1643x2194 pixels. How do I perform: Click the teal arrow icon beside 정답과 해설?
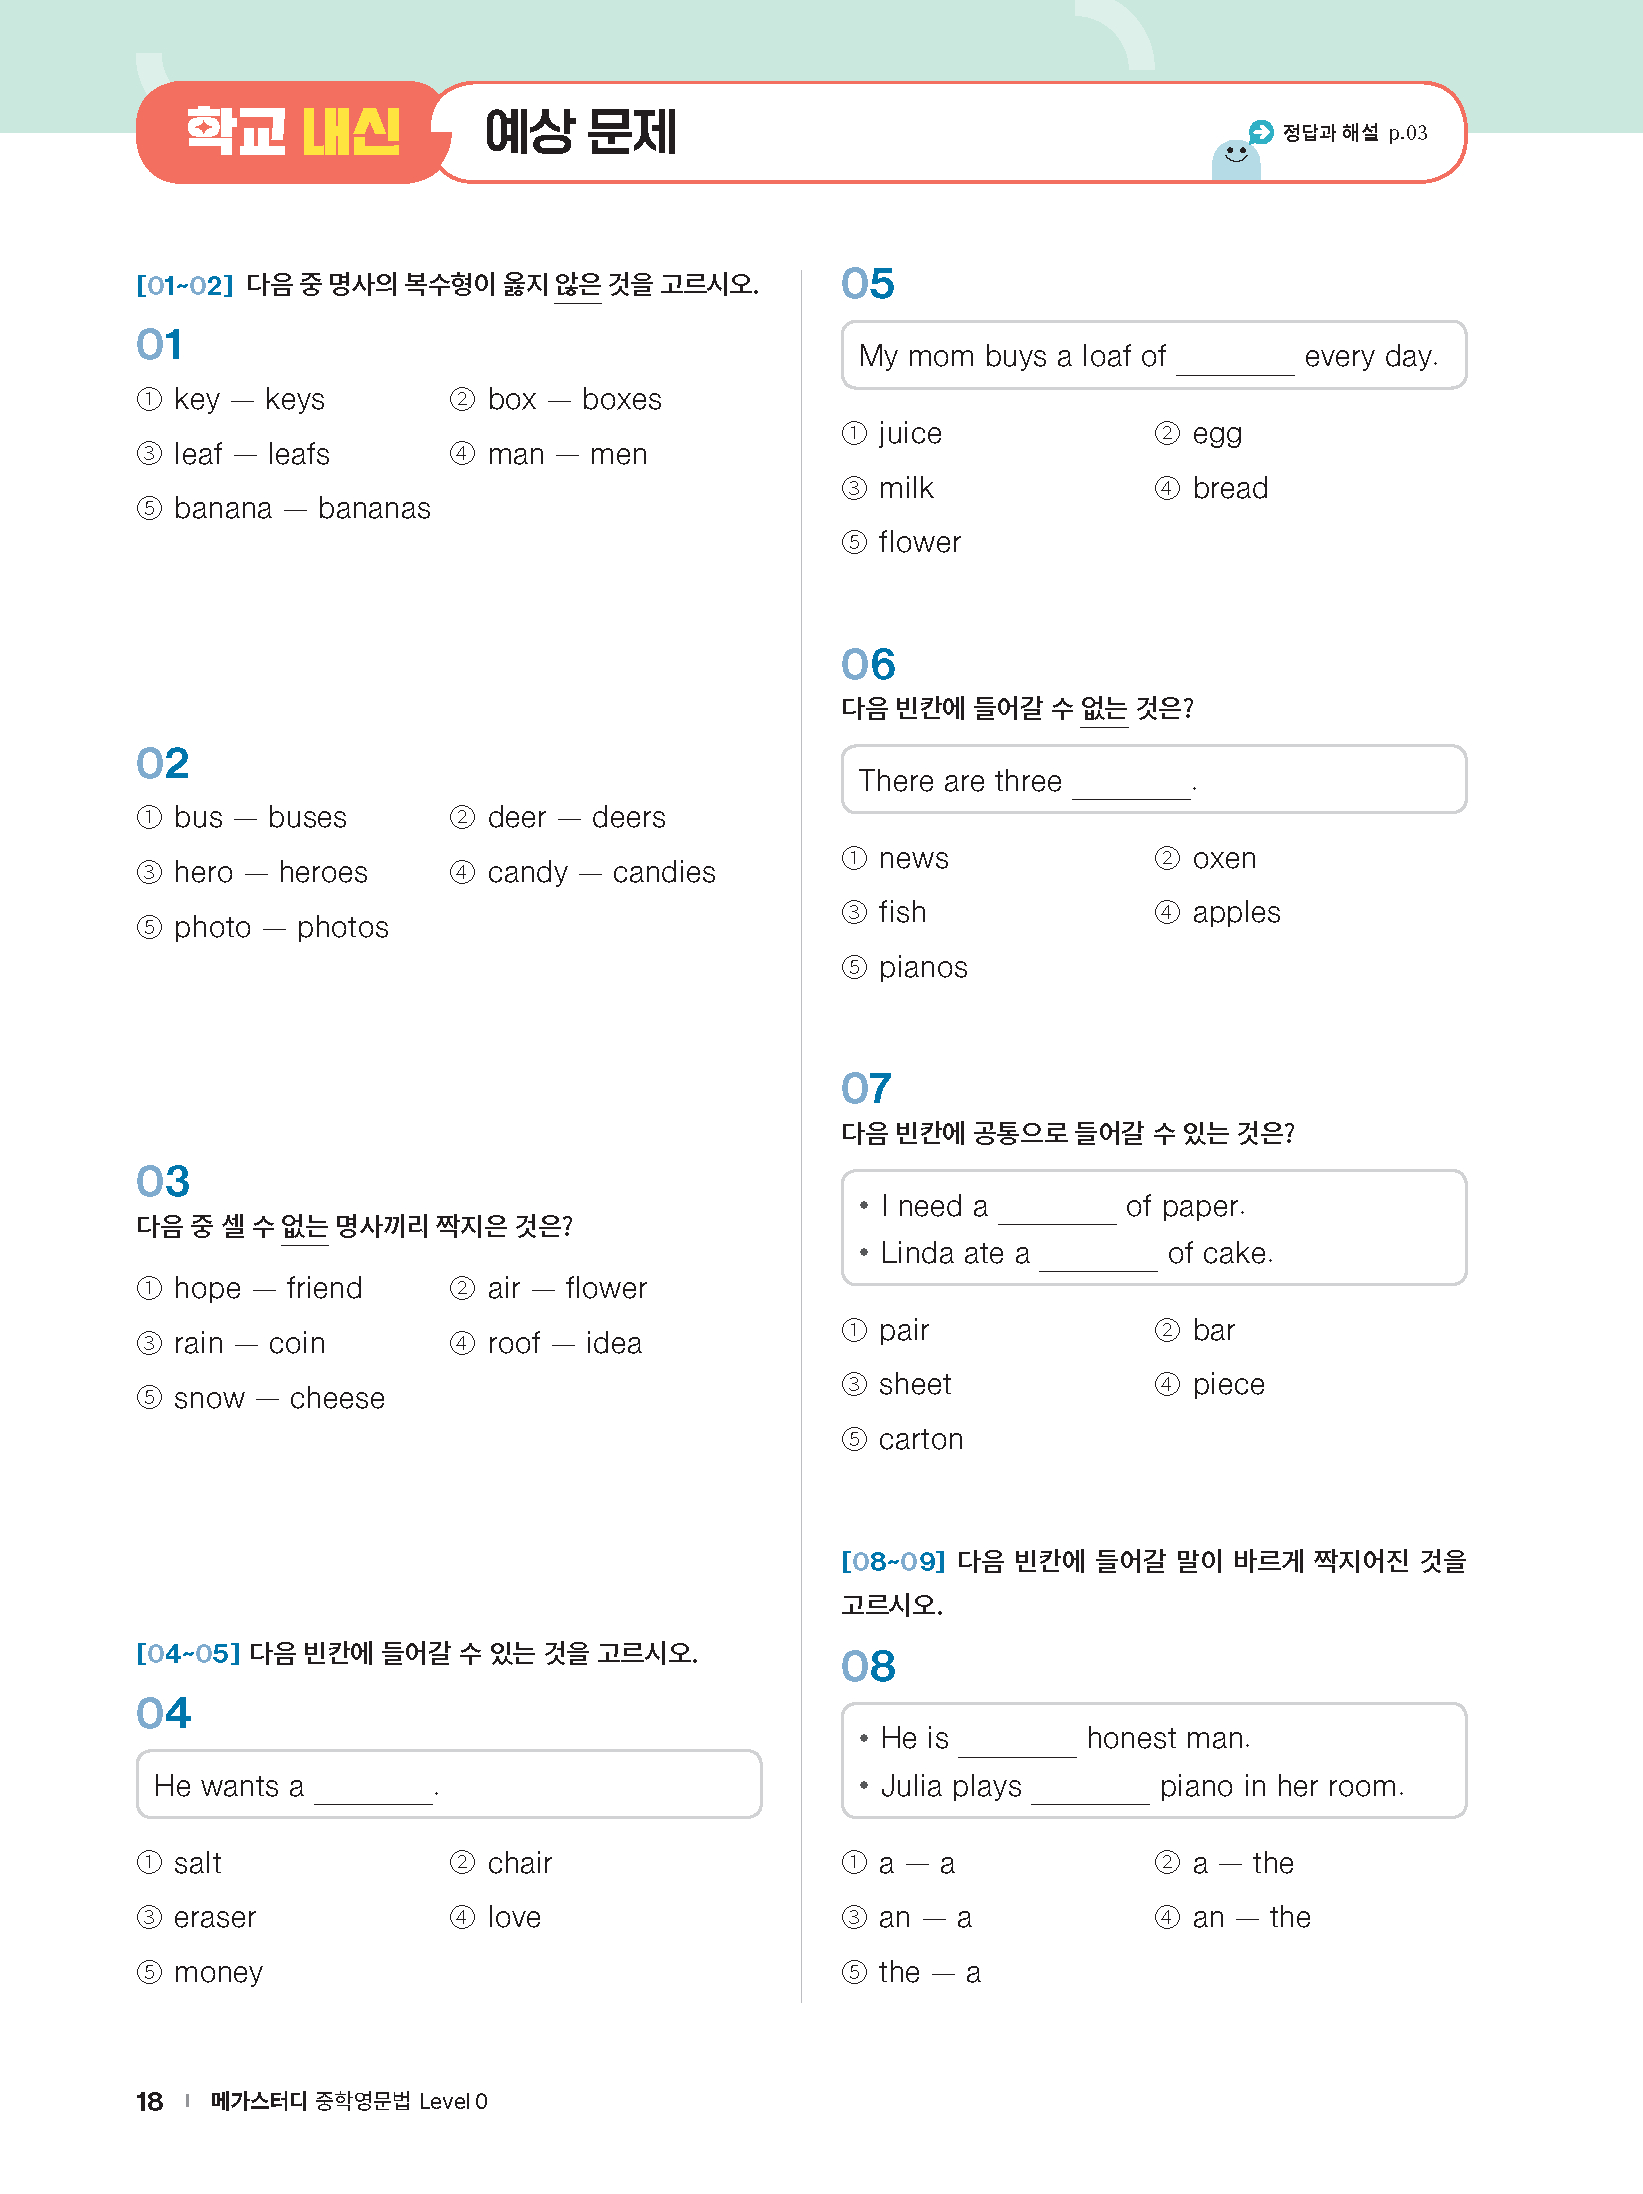pos(1261,132)
